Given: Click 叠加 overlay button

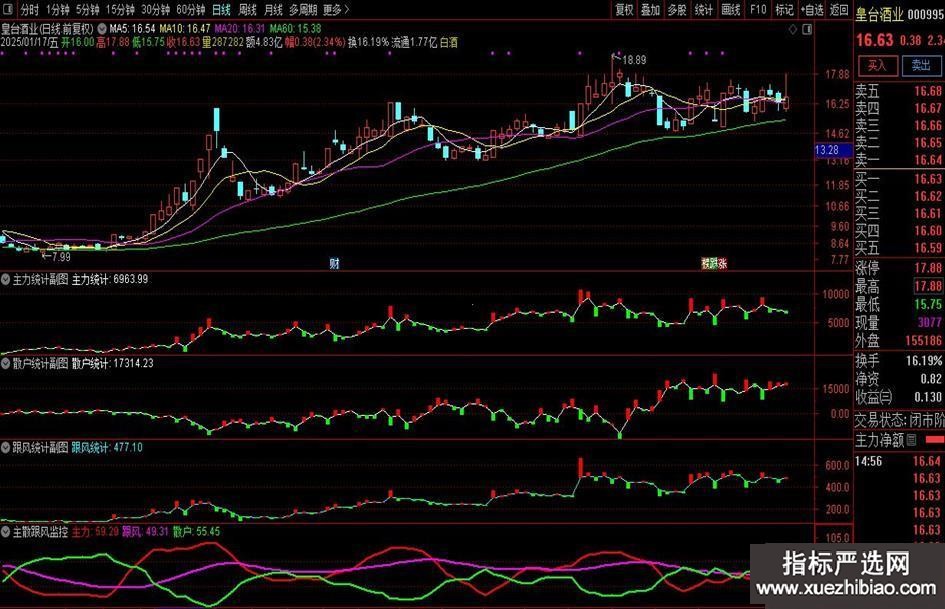Looking at the screenshot, I should click(650, 10).
